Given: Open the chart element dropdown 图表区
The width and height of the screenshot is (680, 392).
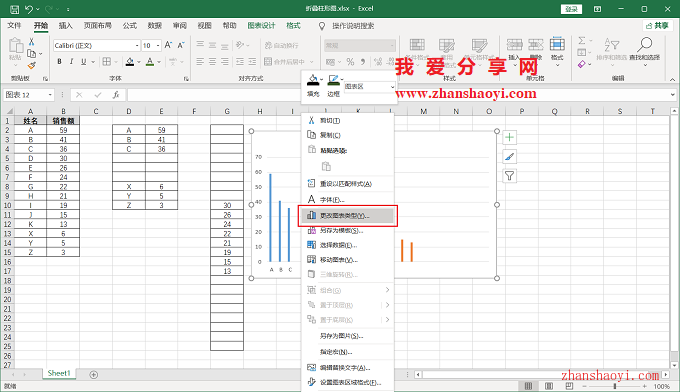Looking at the screenshot, I should (370, 87).
